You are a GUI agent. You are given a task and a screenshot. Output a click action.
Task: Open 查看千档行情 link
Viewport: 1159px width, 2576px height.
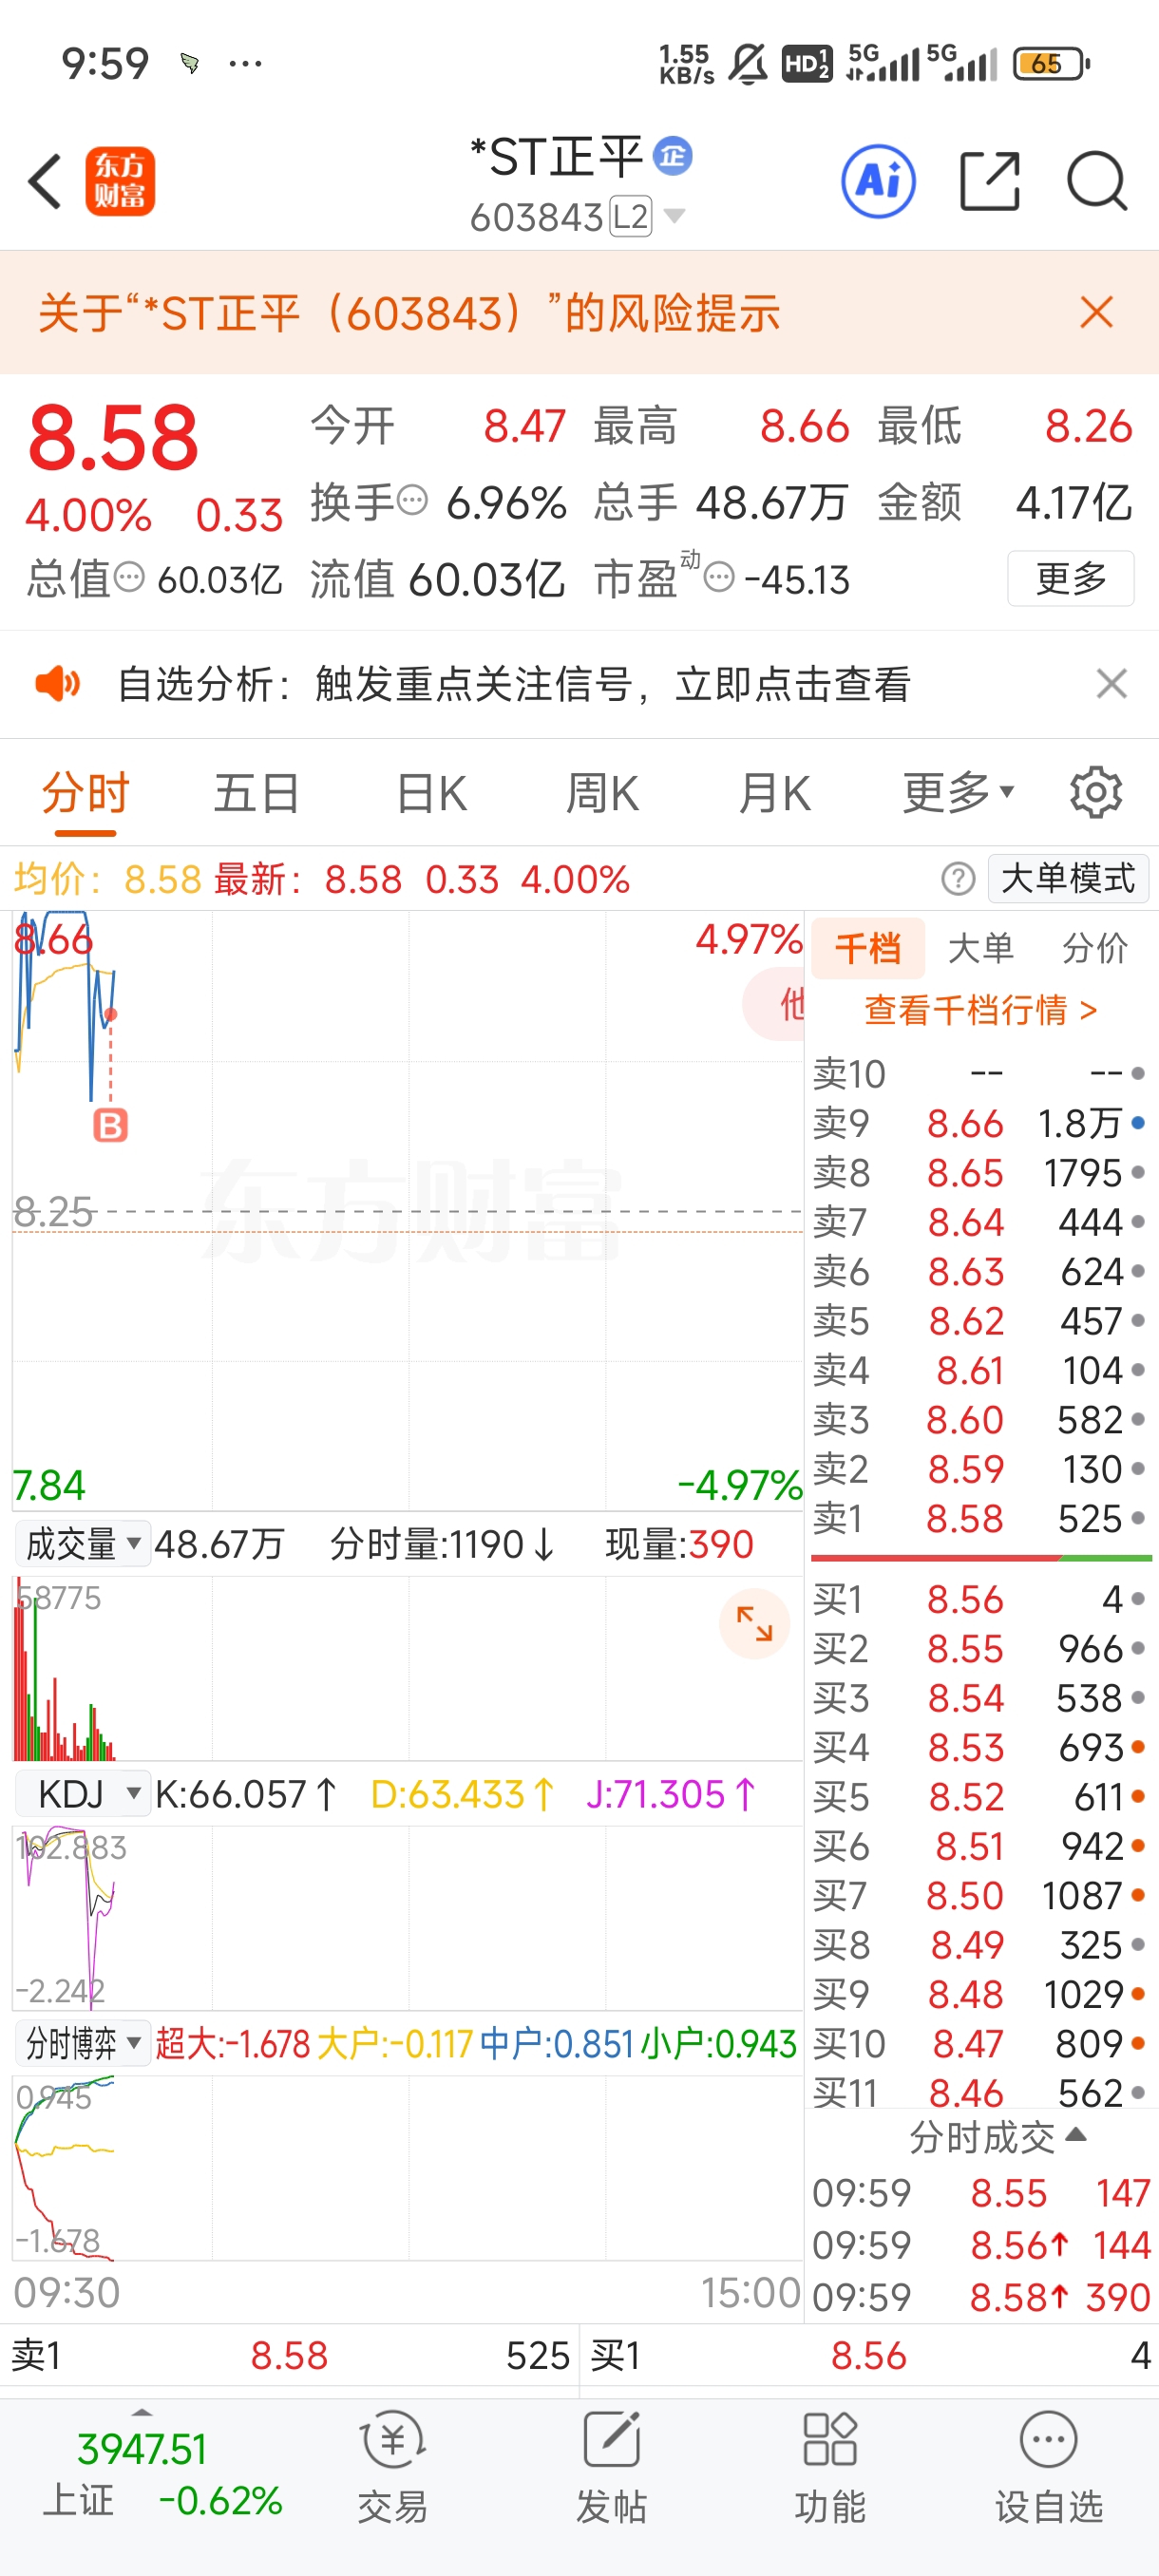[x=981, y=1010]
